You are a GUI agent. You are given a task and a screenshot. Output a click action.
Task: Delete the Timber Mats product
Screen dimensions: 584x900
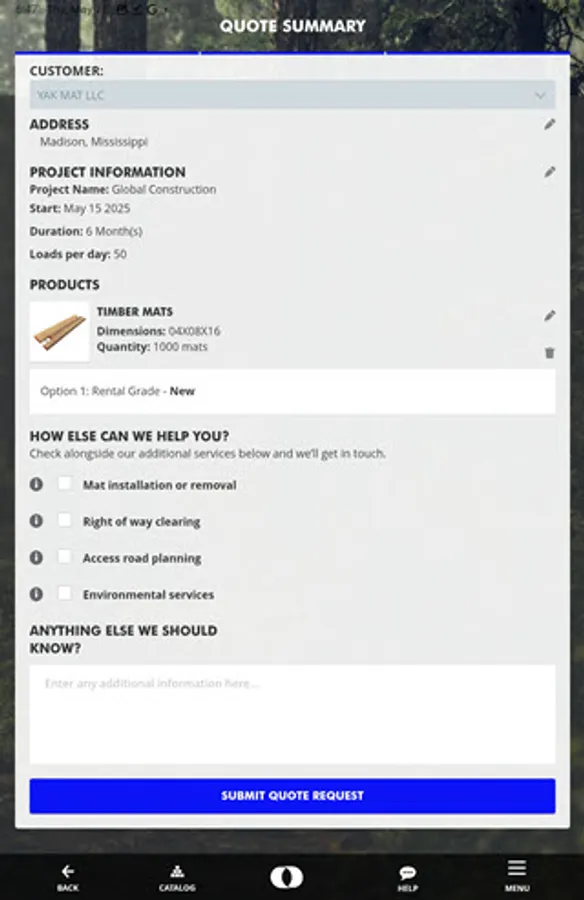point(549,352)
